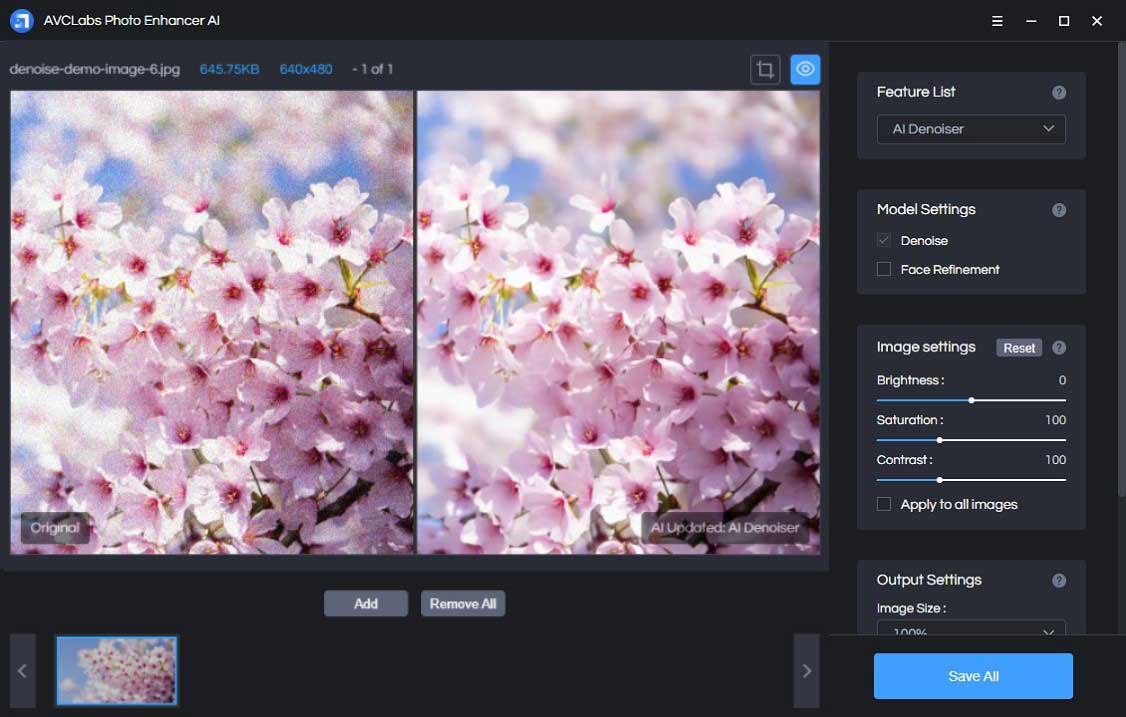1126x717 pixels.
Task: Open the hamburger menu in title bar
Action: [x=997, y=21]
